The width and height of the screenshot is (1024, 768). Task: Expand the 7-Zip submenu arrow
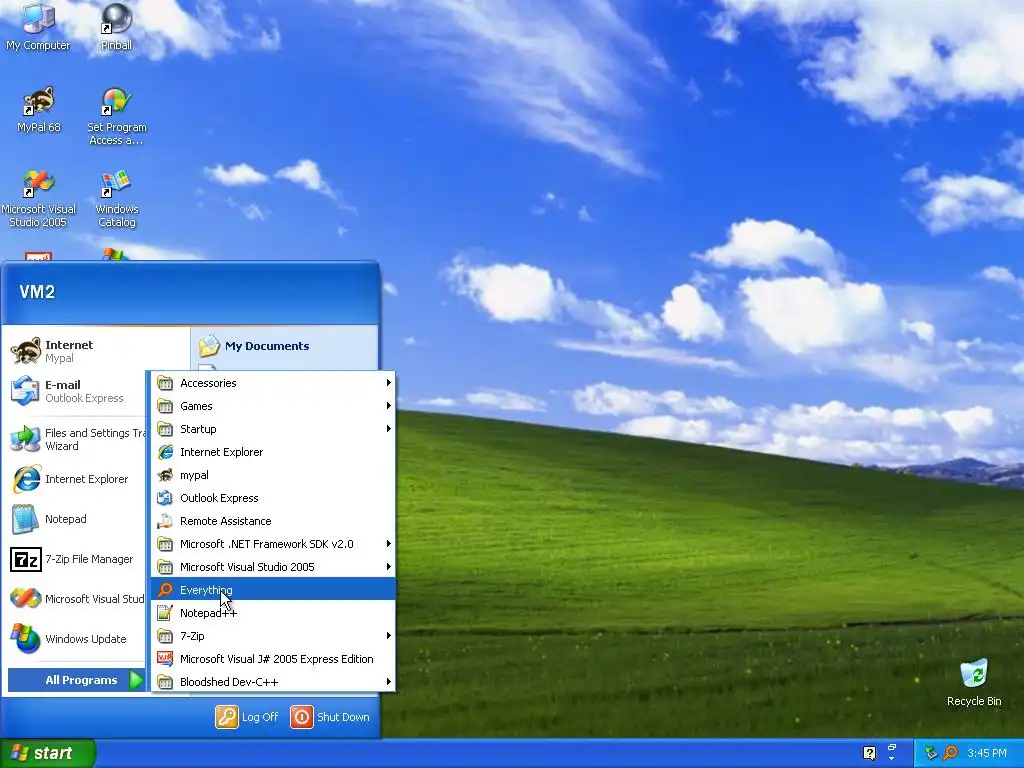[x=389, y=635]
